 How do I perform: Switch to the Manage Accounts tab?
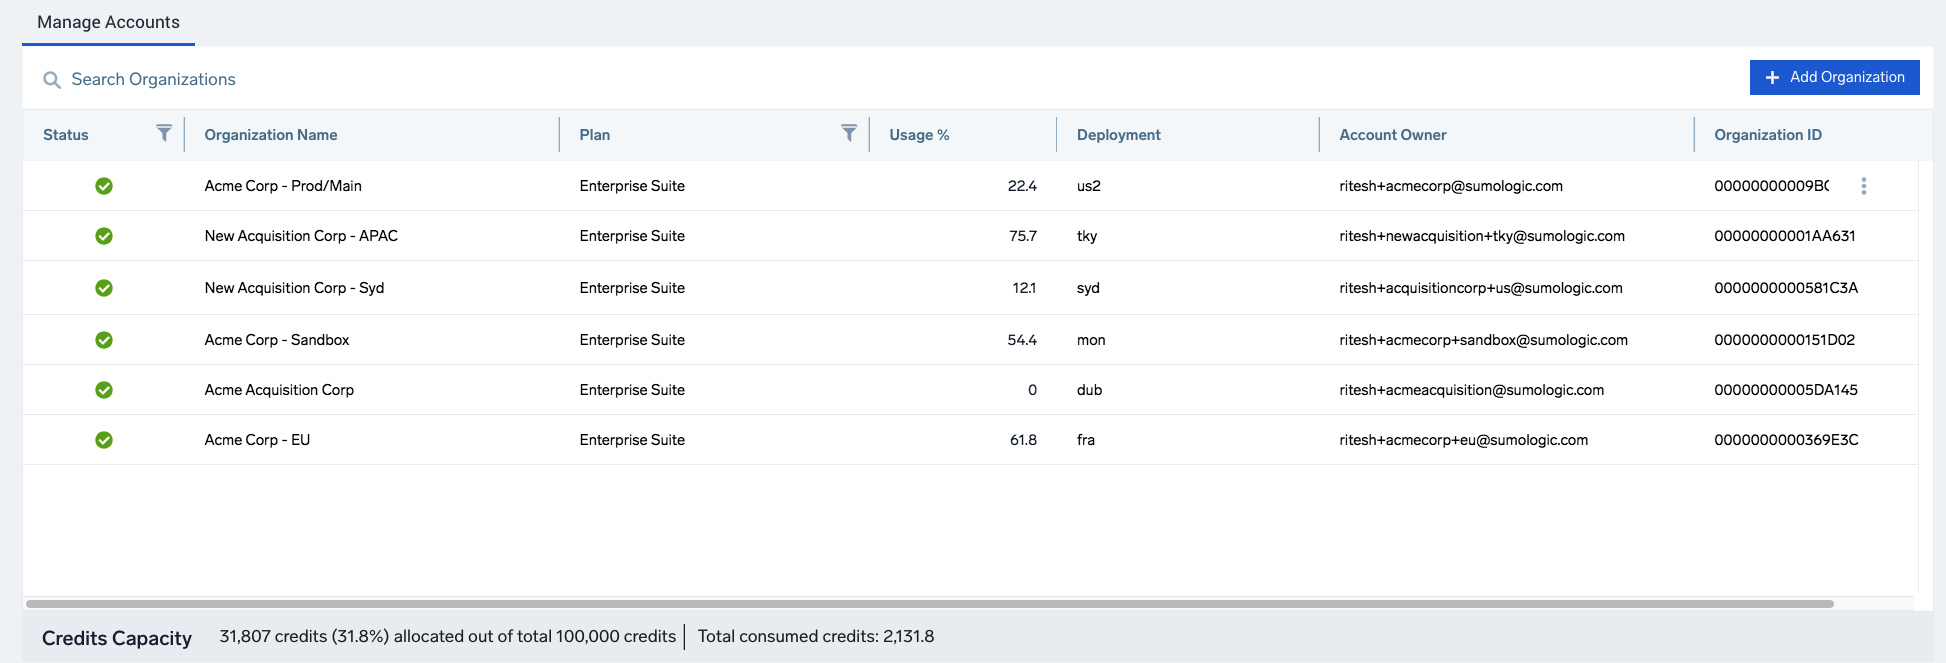coord(108,22)
